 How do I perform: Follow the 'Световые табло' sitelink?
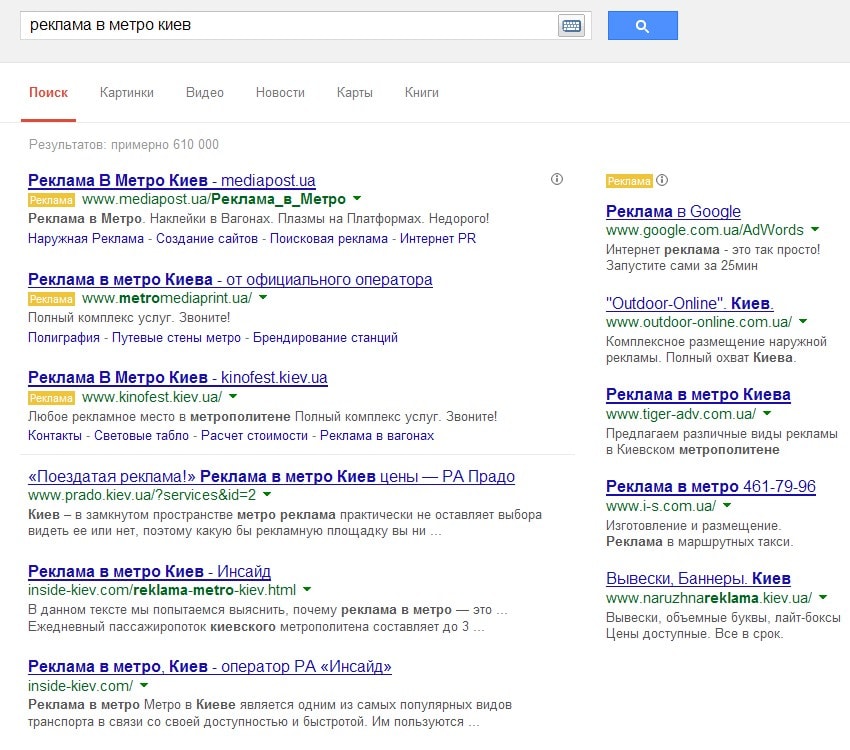coord(141,436)
